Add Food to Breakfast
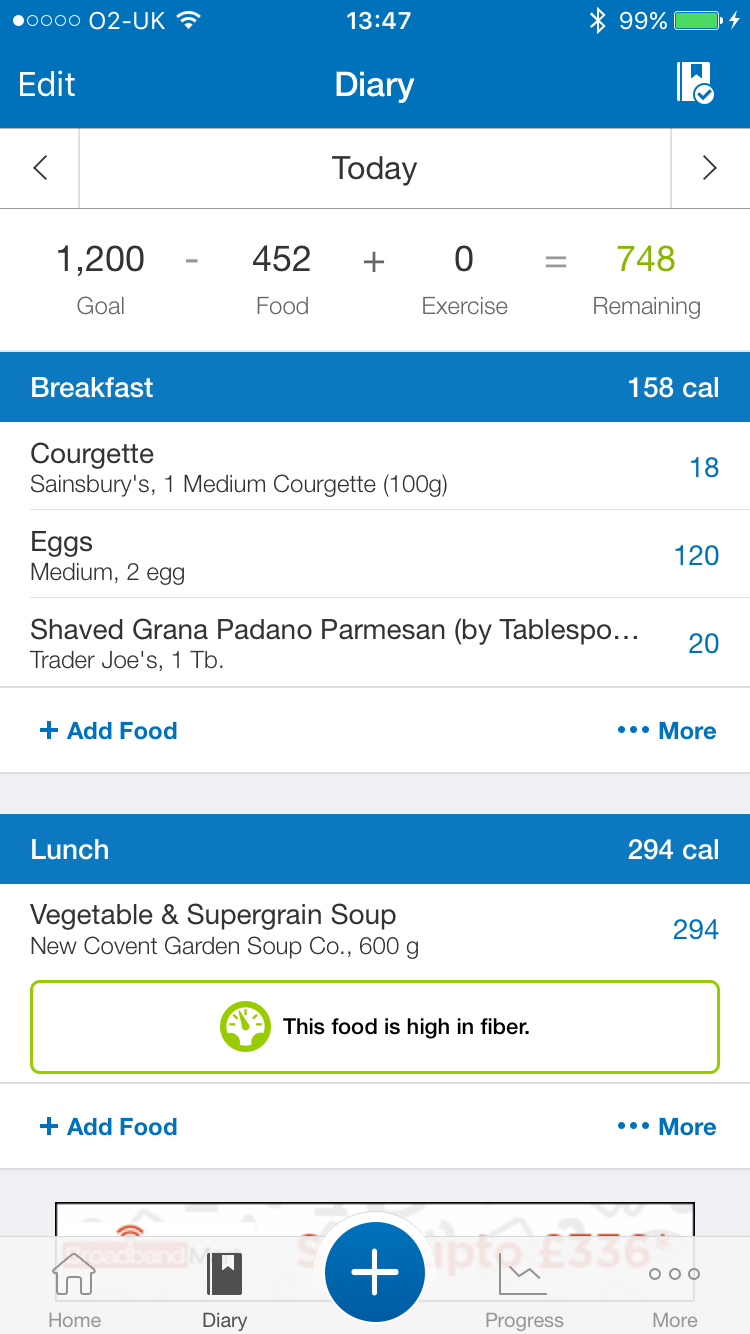 [108, 731]
